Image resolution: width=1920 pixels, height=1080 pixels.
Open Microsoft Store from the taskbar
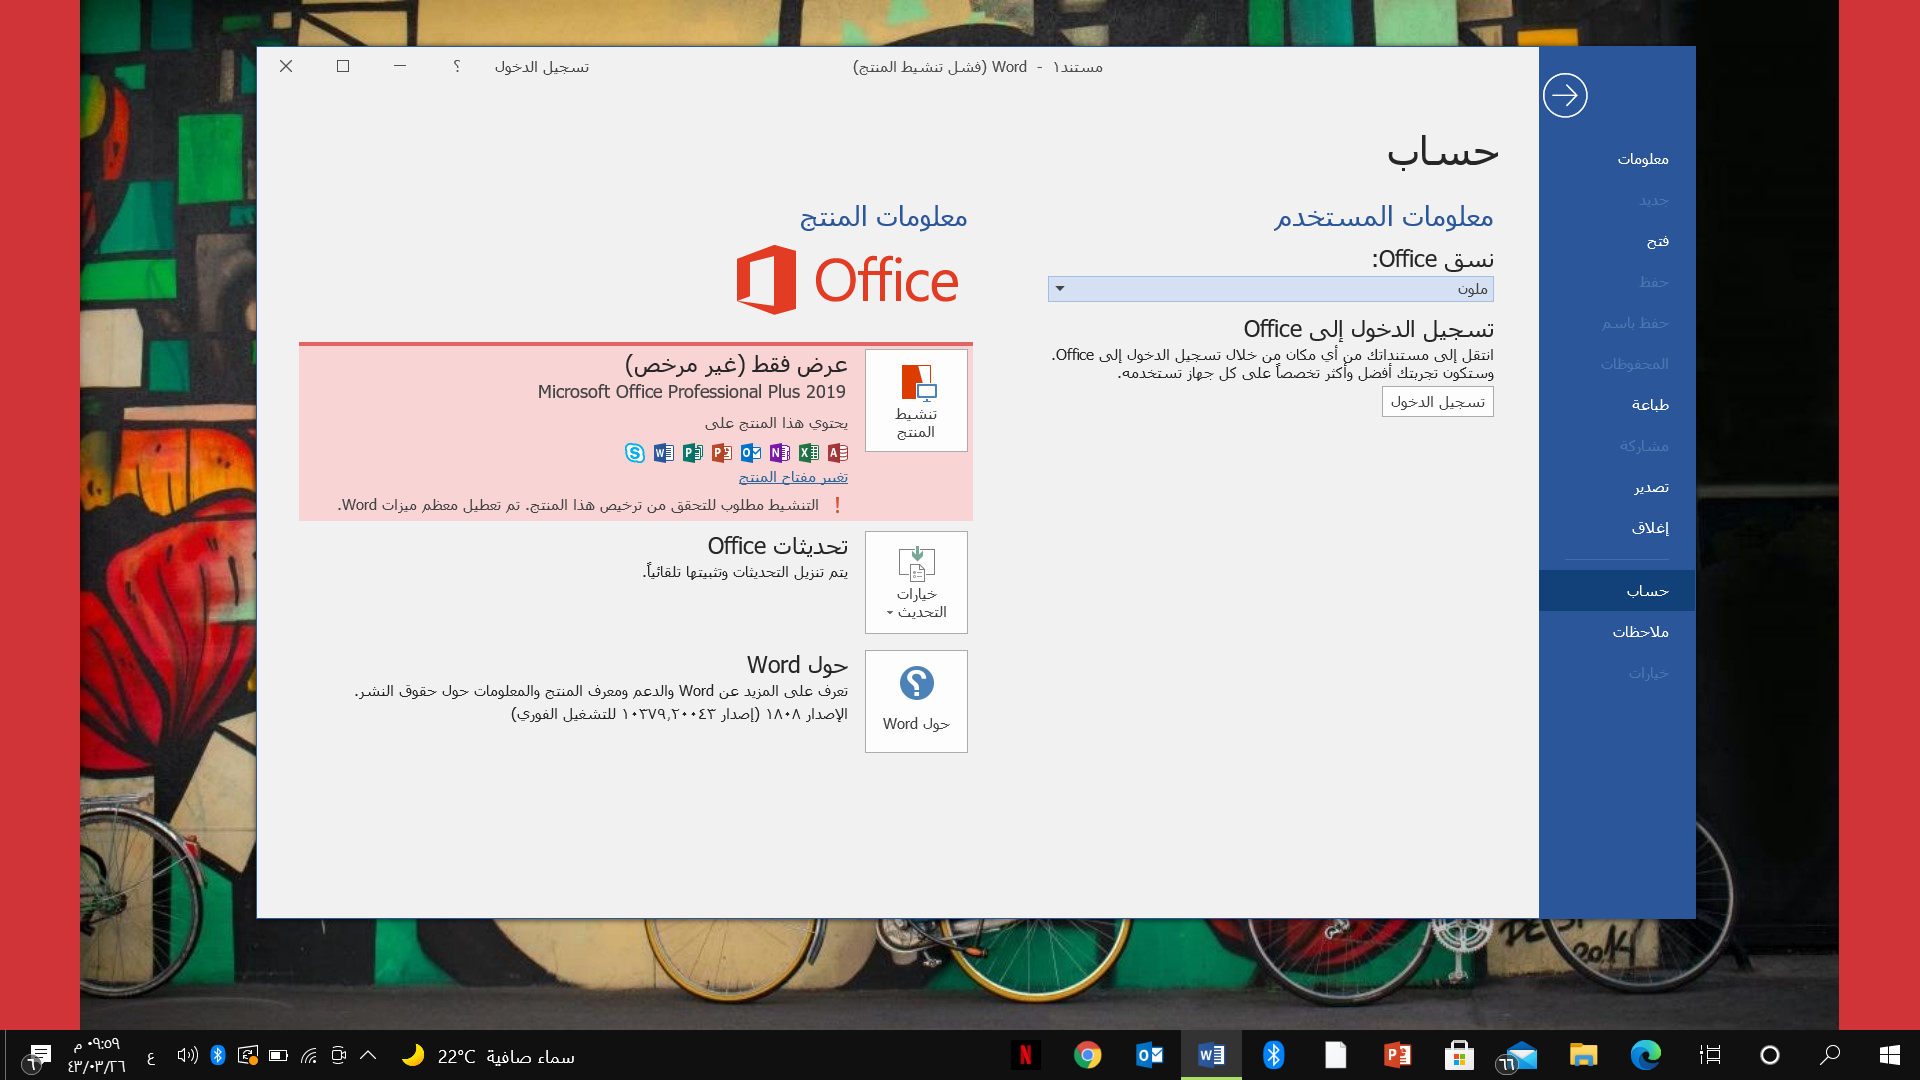[1459, 1055]
